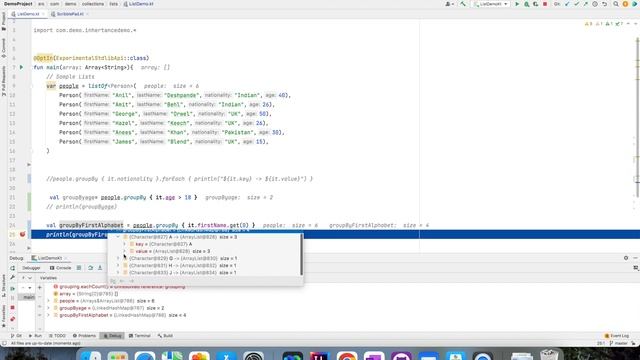Open the user account icon in toolbar
The width and height of the screenshot is (640, 360).
coord(449,4)
